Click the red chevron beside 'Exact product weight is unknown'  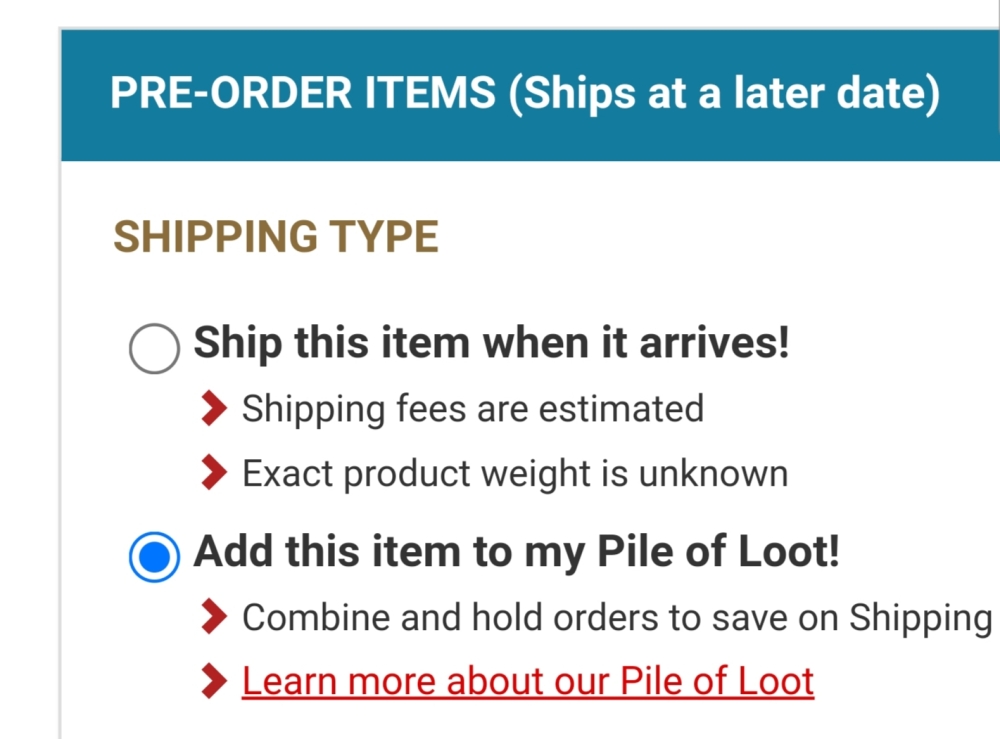click(214, 472)
